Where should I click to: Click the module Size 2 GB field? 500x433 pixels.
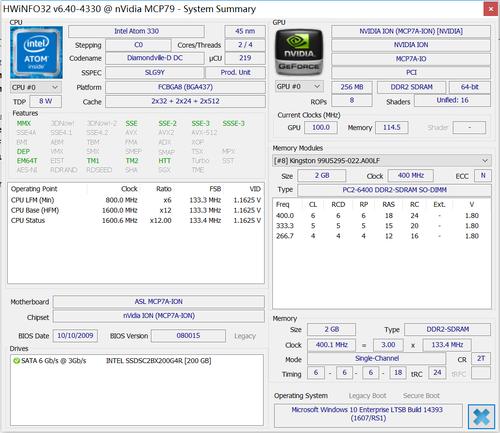pos(322,175)
